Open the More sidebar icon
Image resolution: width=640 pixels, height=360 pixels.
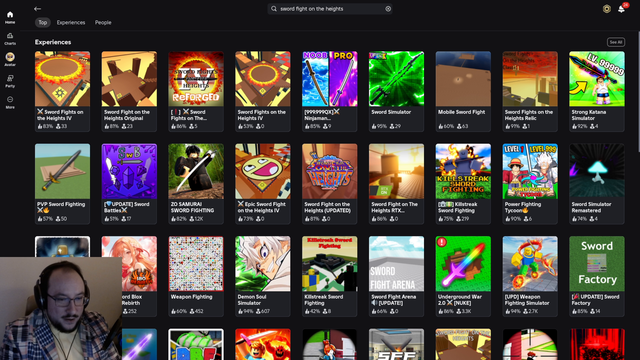click(x=10, y=102)
